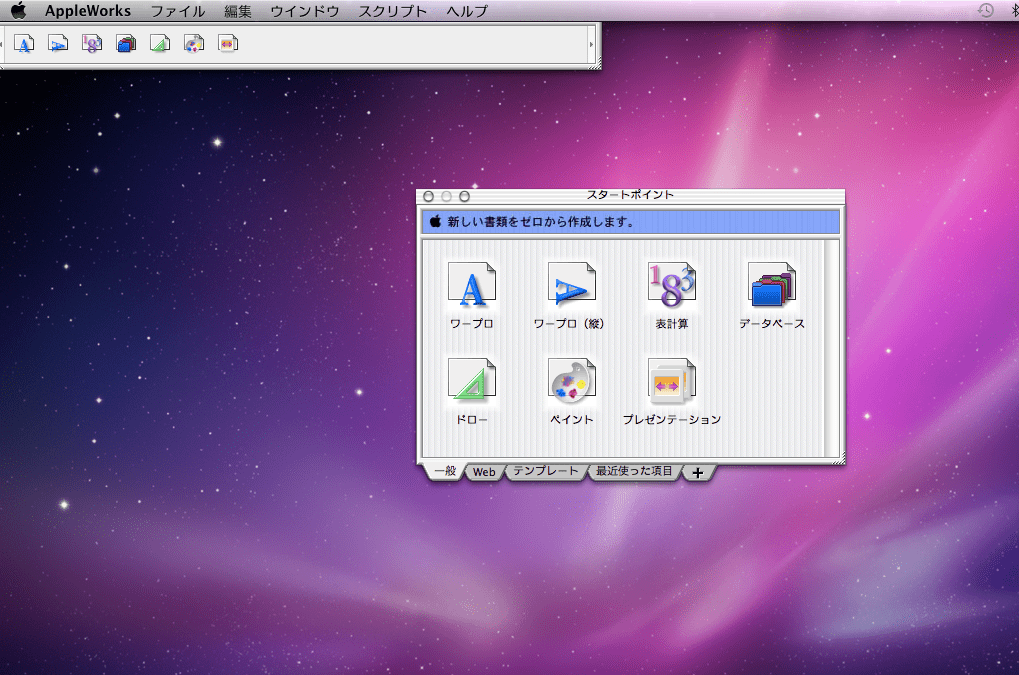Click the drawing icon in the button bar
The height and width of the screenshot is (675, 1019).
coord(160,44)
